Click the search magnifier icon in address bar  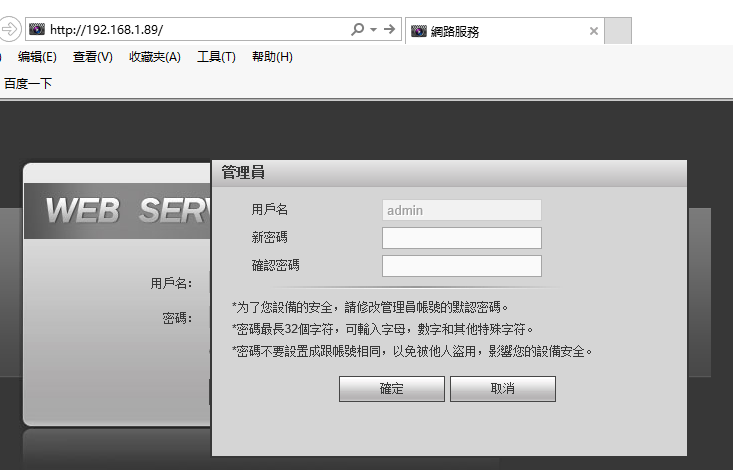click(358, 29)
